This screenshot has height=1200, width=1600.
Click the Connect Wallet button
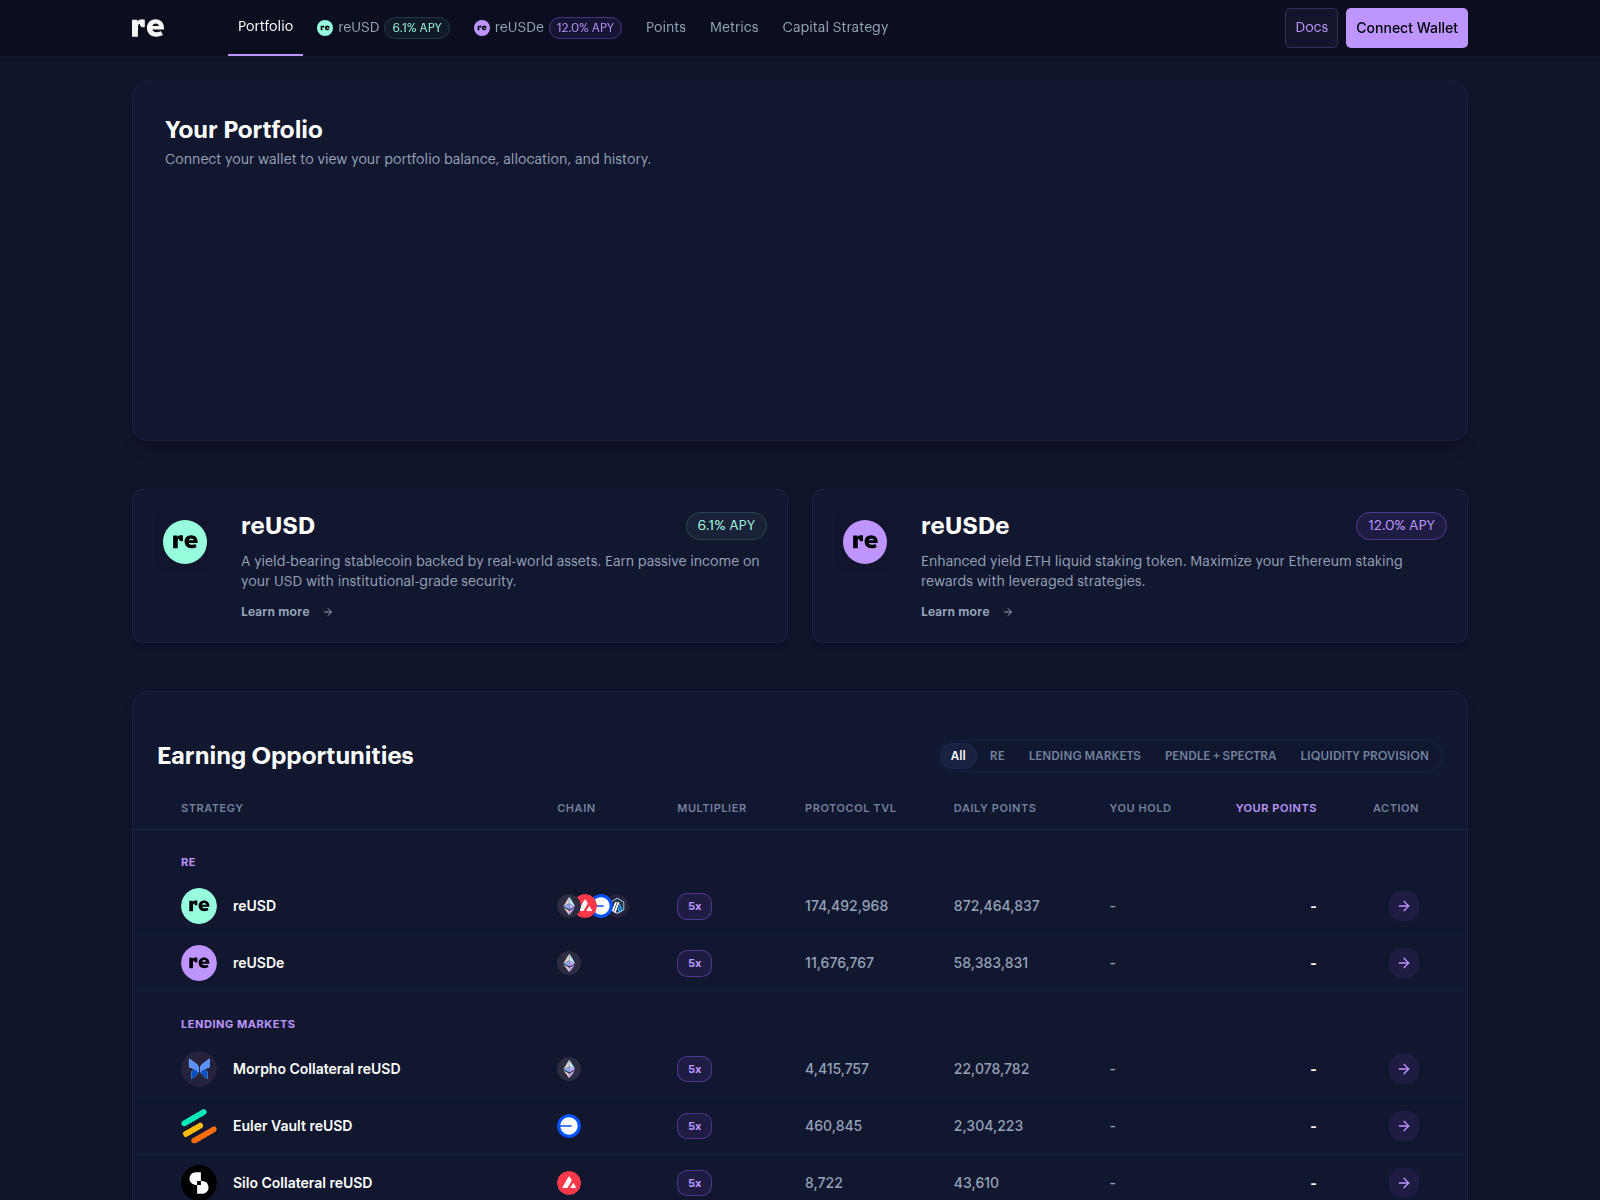point(1406,28)
